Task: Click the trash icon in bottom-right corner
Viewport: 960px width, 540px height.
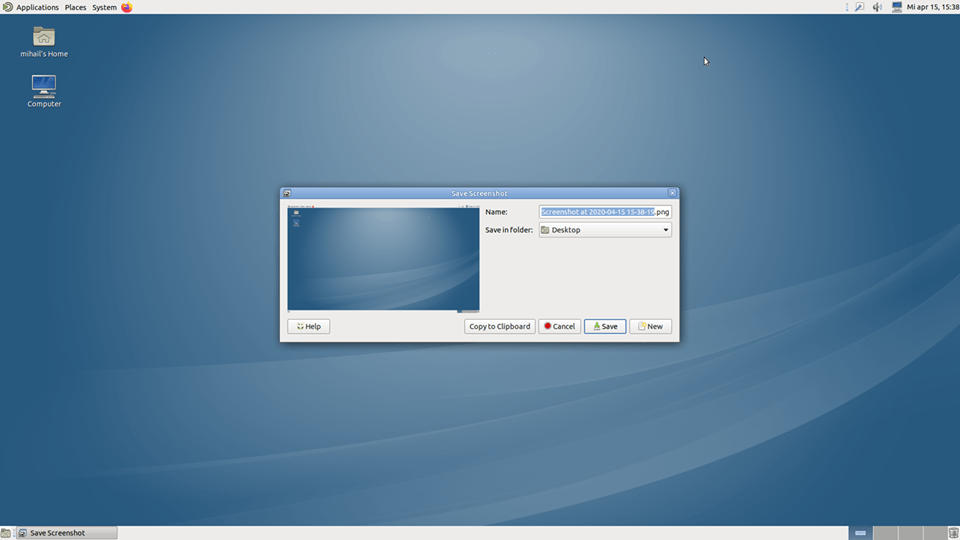Action: click(x=952, y=533)
